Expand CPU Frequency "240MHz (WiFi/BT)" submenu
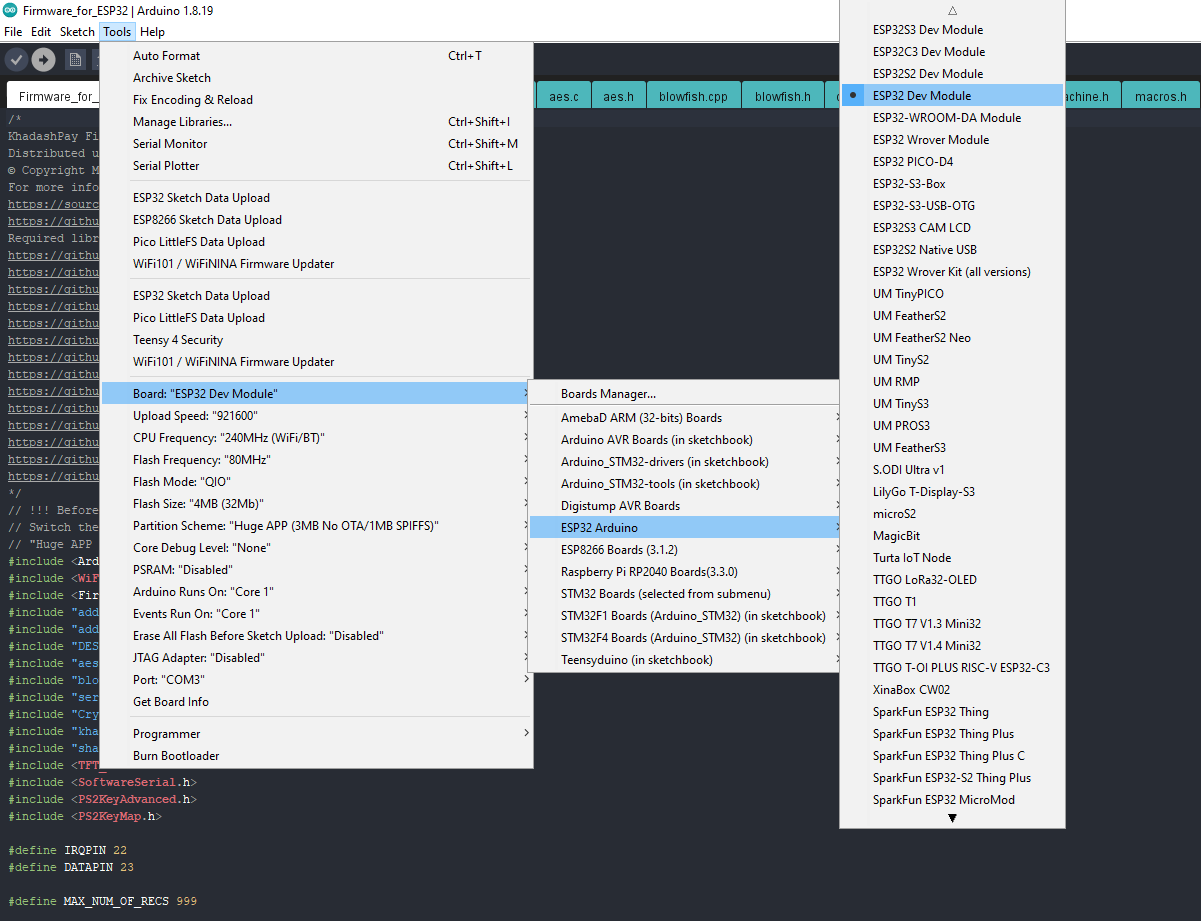The width and height of the screenshot is (1201, 921). tap(317, 438)
